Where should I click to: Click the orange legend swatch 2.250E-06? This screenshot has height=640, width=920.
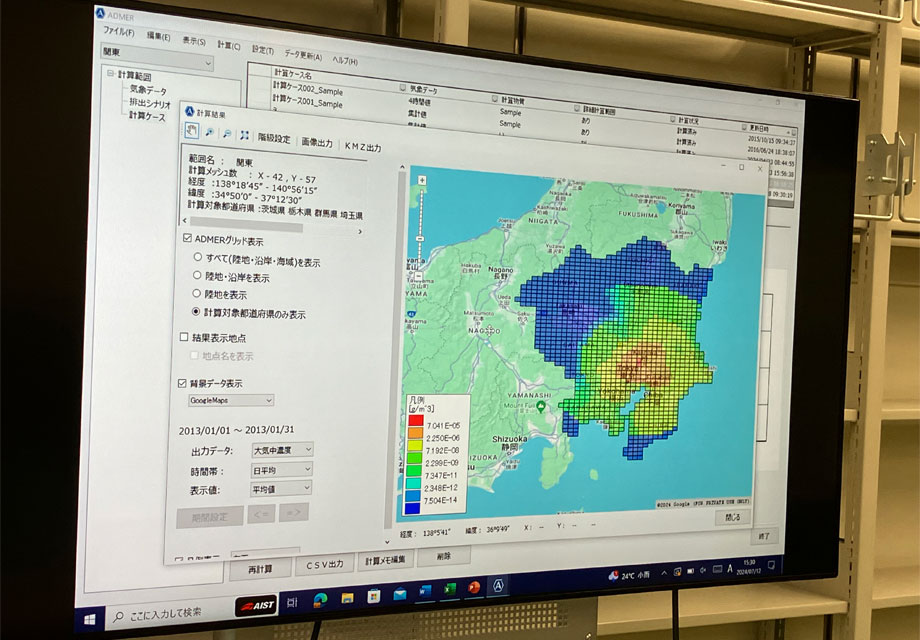click(x=415, y=433)
